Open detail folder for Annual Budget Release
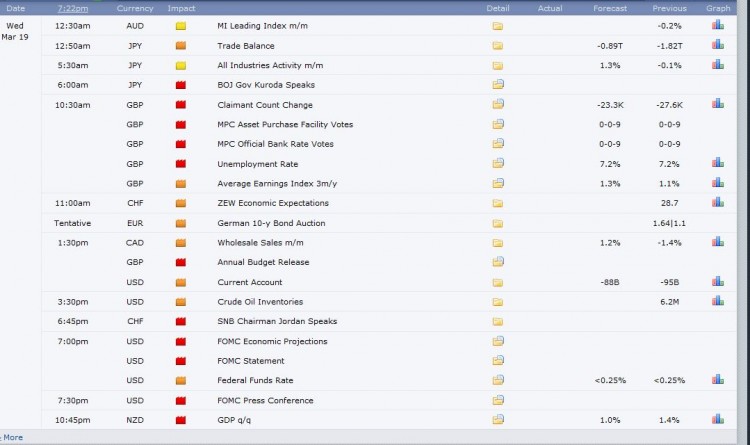Screen dimensions: 750x445 (498, 262)
